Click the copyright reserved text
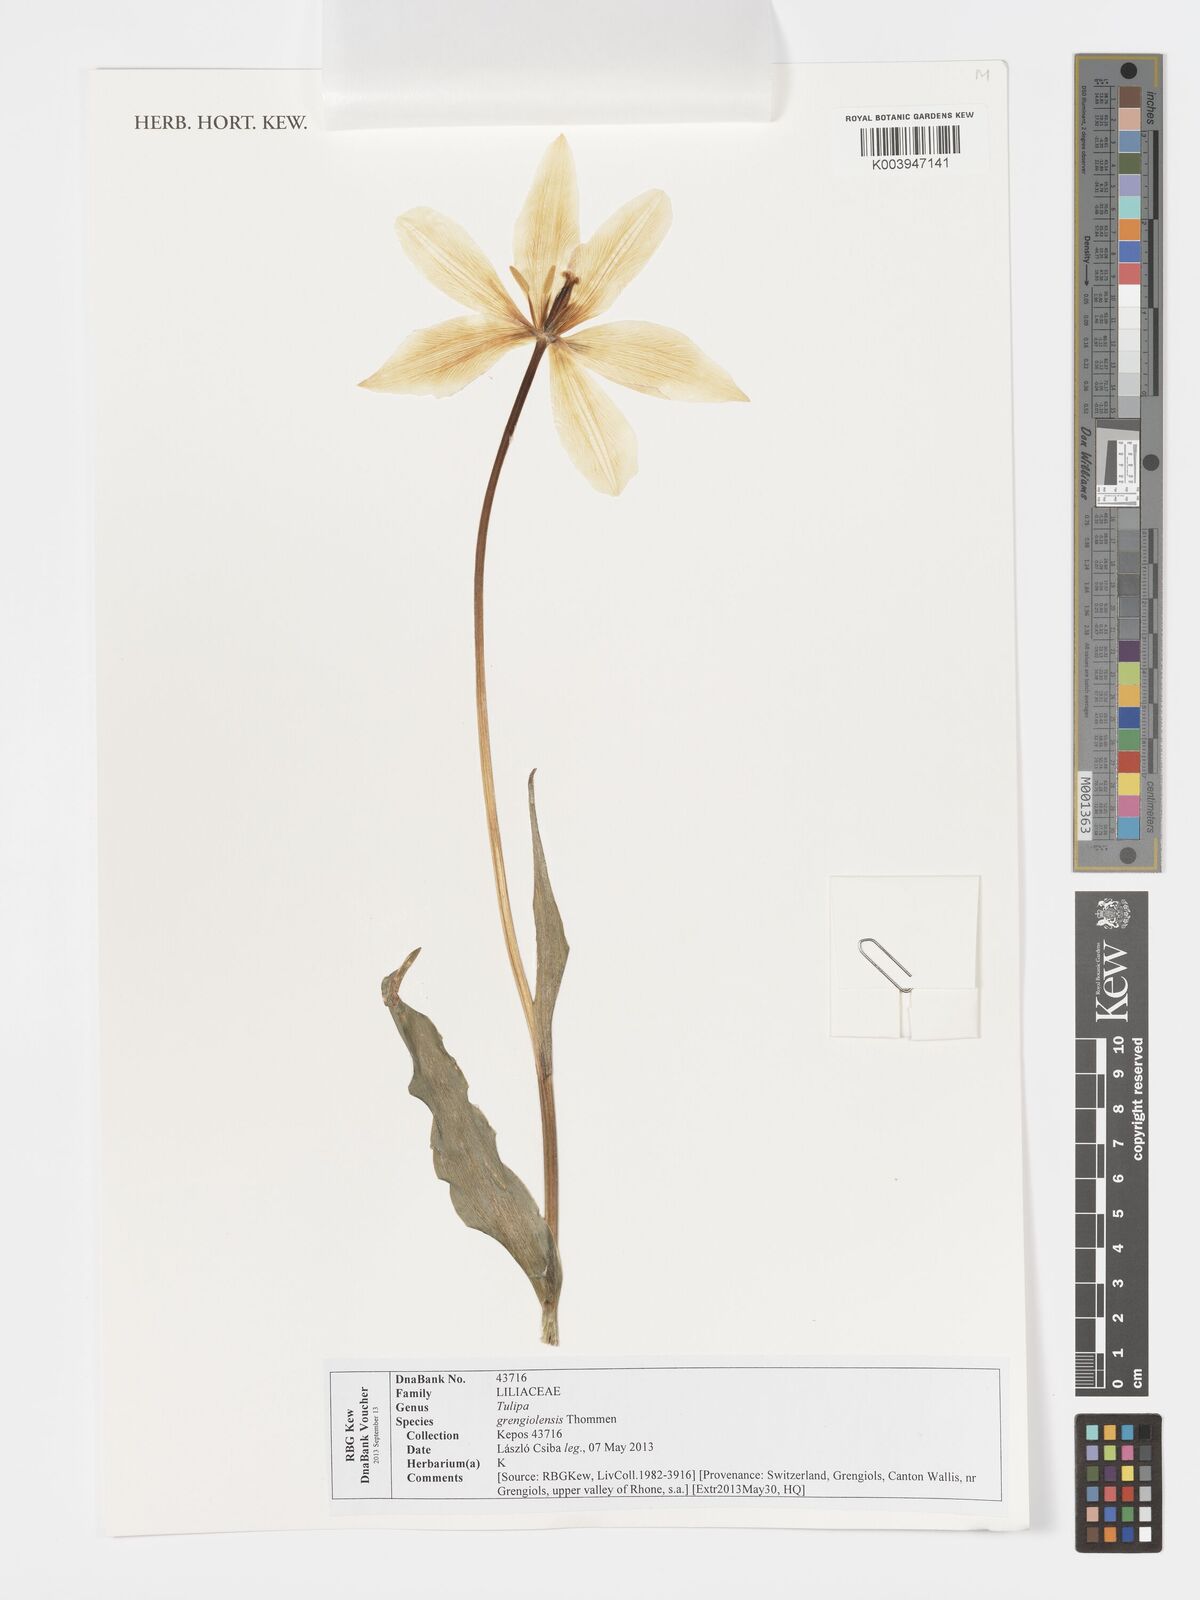 [1137, 1100]
